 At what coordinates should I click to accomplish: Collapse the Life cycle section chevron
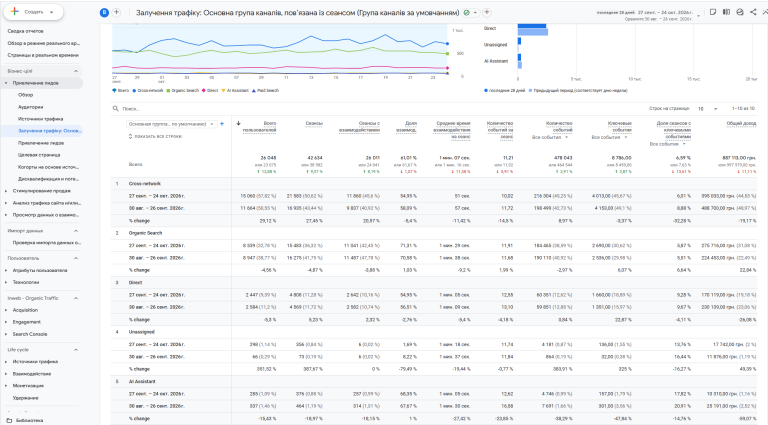pos(76,350)
